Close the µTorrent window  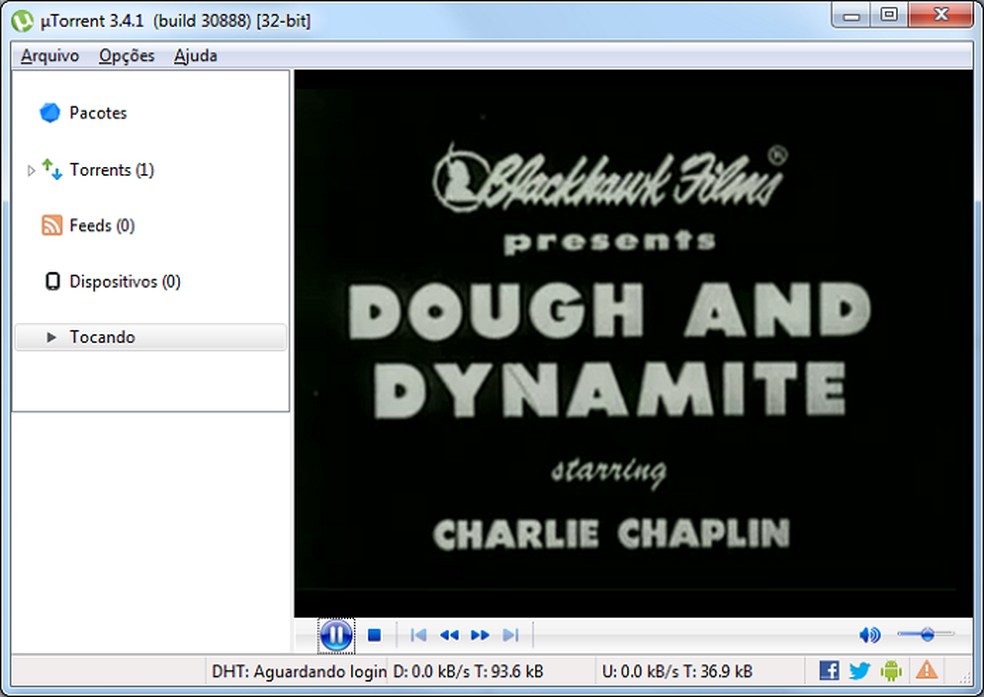tap(940, 15)
